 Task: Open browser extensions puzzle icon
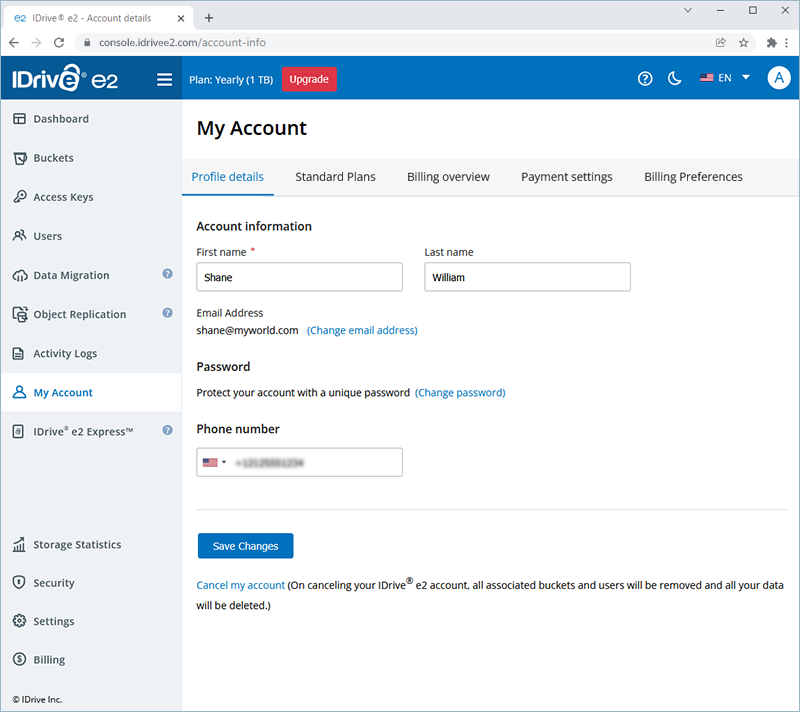click(771, 43)
